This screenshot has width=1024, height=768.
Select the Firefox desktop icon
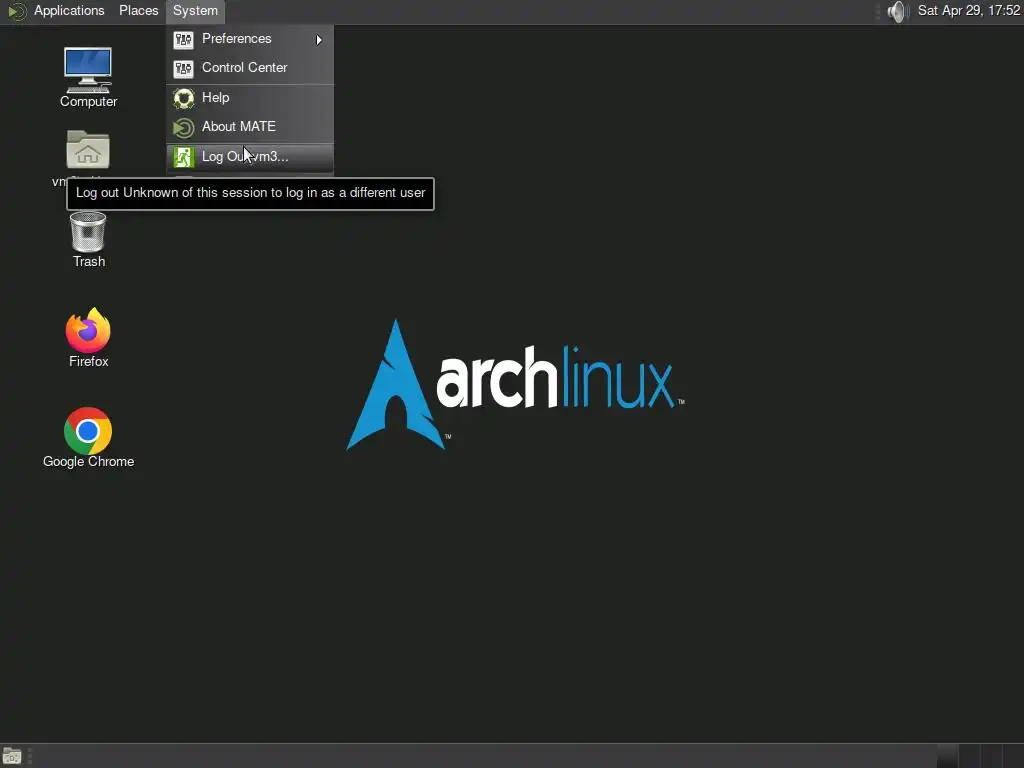pyautogui.click(x=88, y=337)
